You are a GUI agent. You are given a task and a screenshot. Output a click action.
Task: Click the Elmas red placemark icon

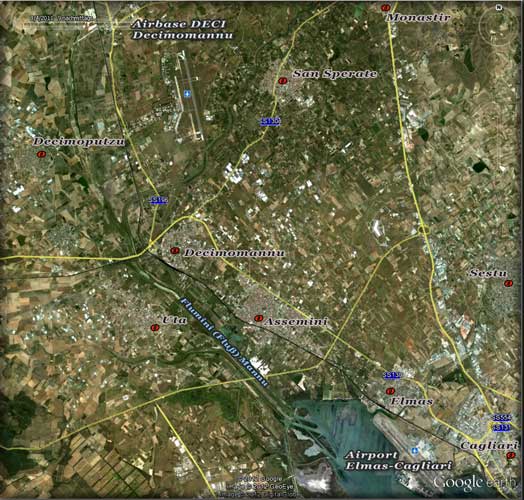(x=390, y=391)
